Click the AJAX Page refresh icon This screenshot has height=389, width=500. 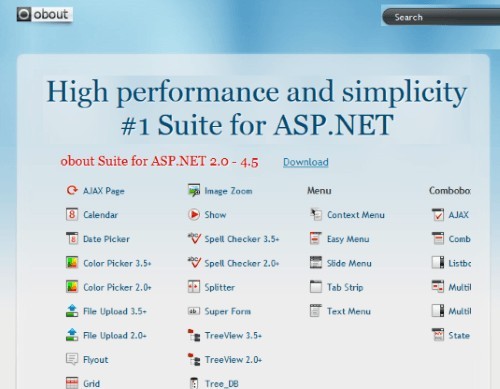[x=72, y=190]
